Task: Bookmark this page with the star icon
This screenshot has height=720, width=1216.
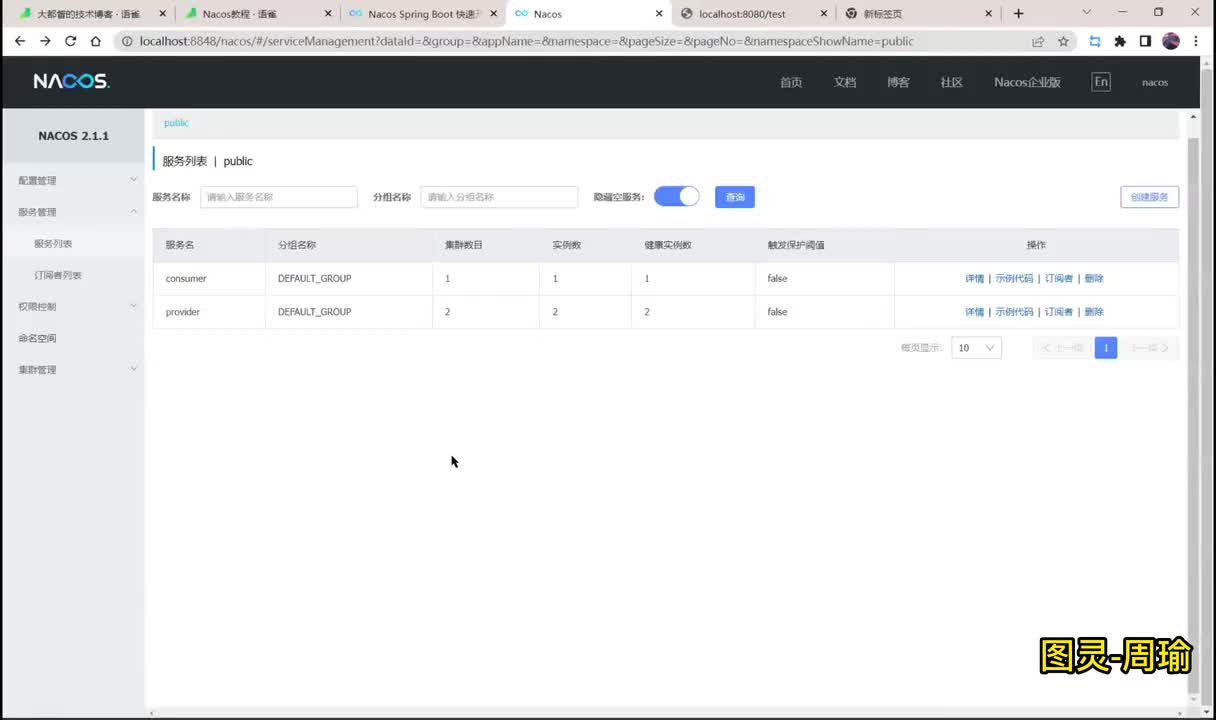Action: pos(1063,41)
